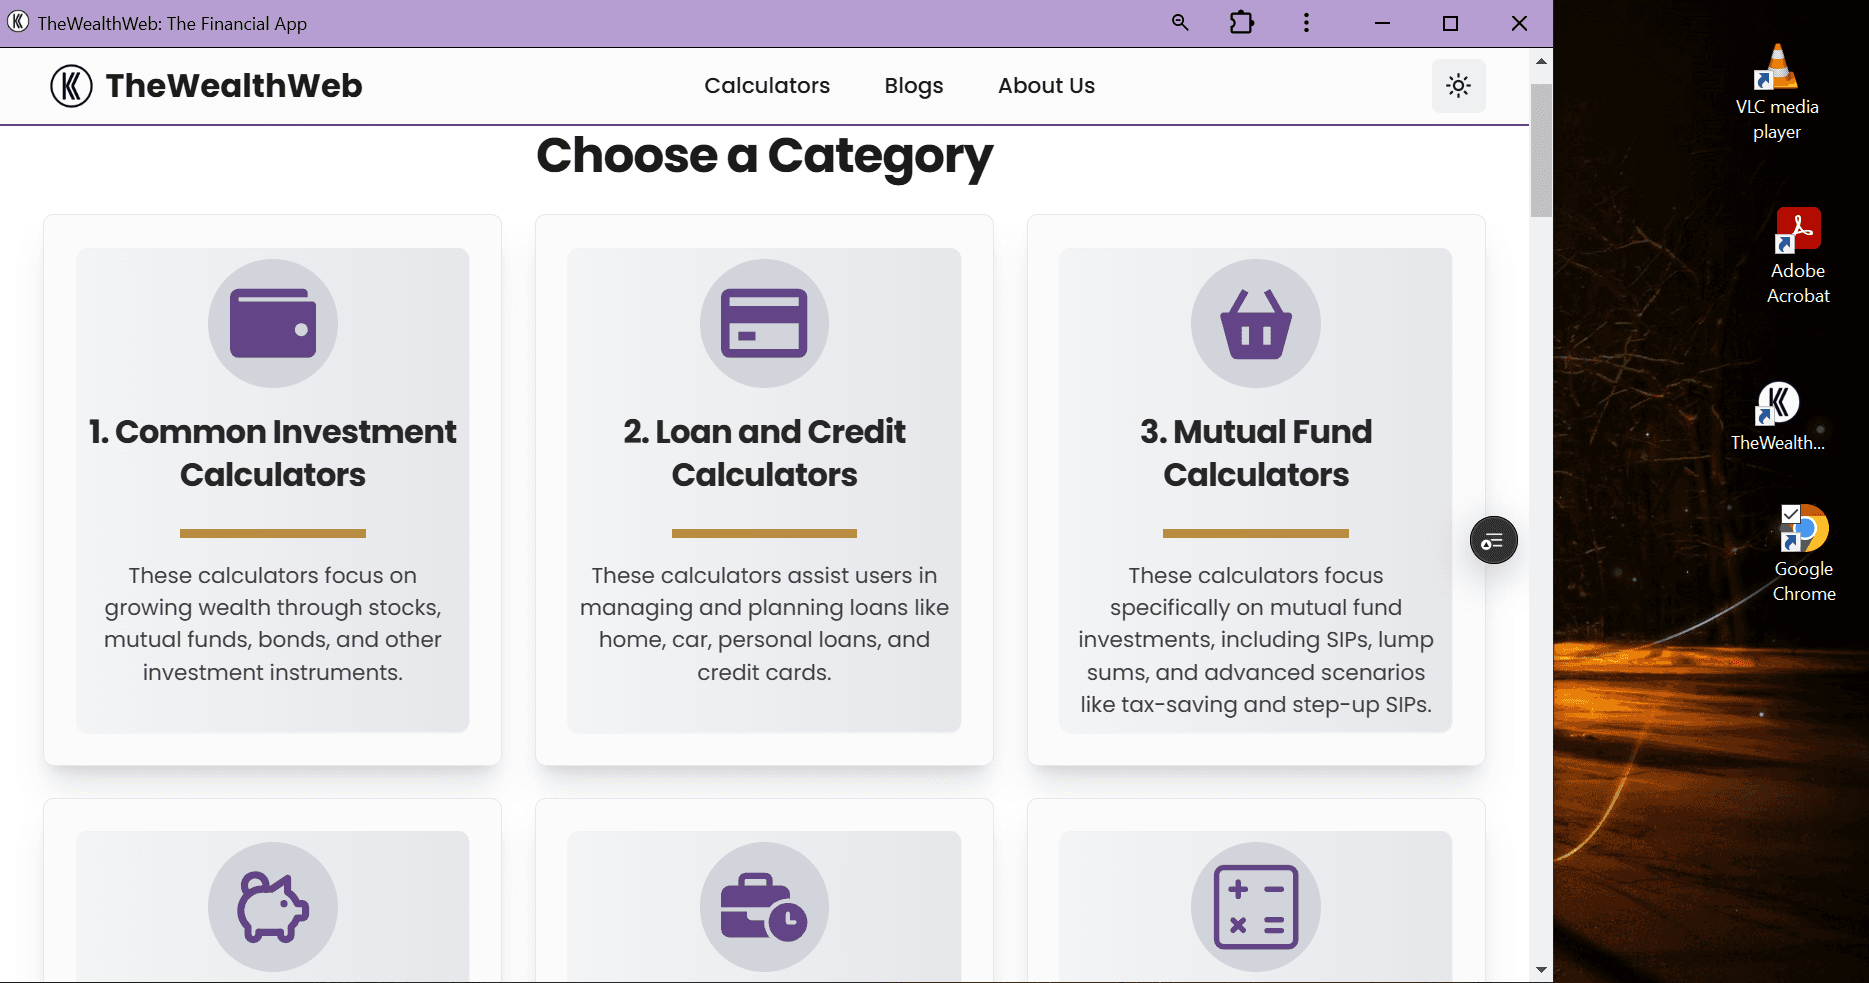Open the extensions puzzle piece icon
The height and width of the screenshot is (983, 1869).
1242,23
